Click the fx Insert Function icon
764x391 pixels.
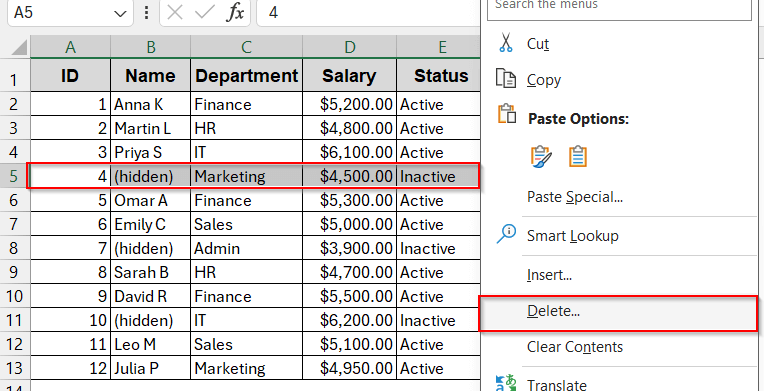point(235,13)
